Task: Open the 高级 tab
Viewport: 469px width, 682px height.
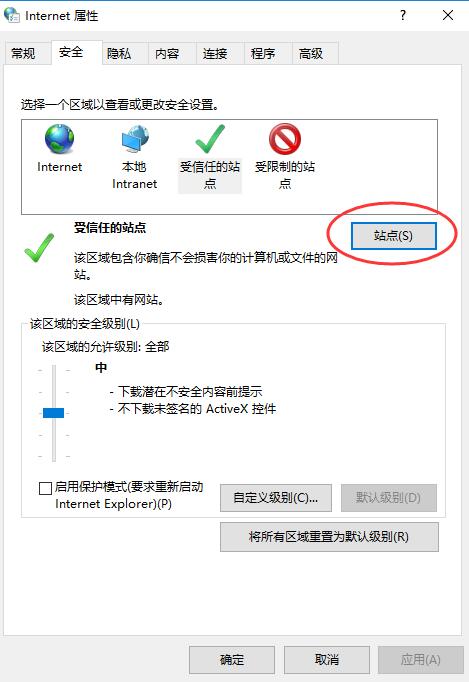Action: click(x=311, y=53)
